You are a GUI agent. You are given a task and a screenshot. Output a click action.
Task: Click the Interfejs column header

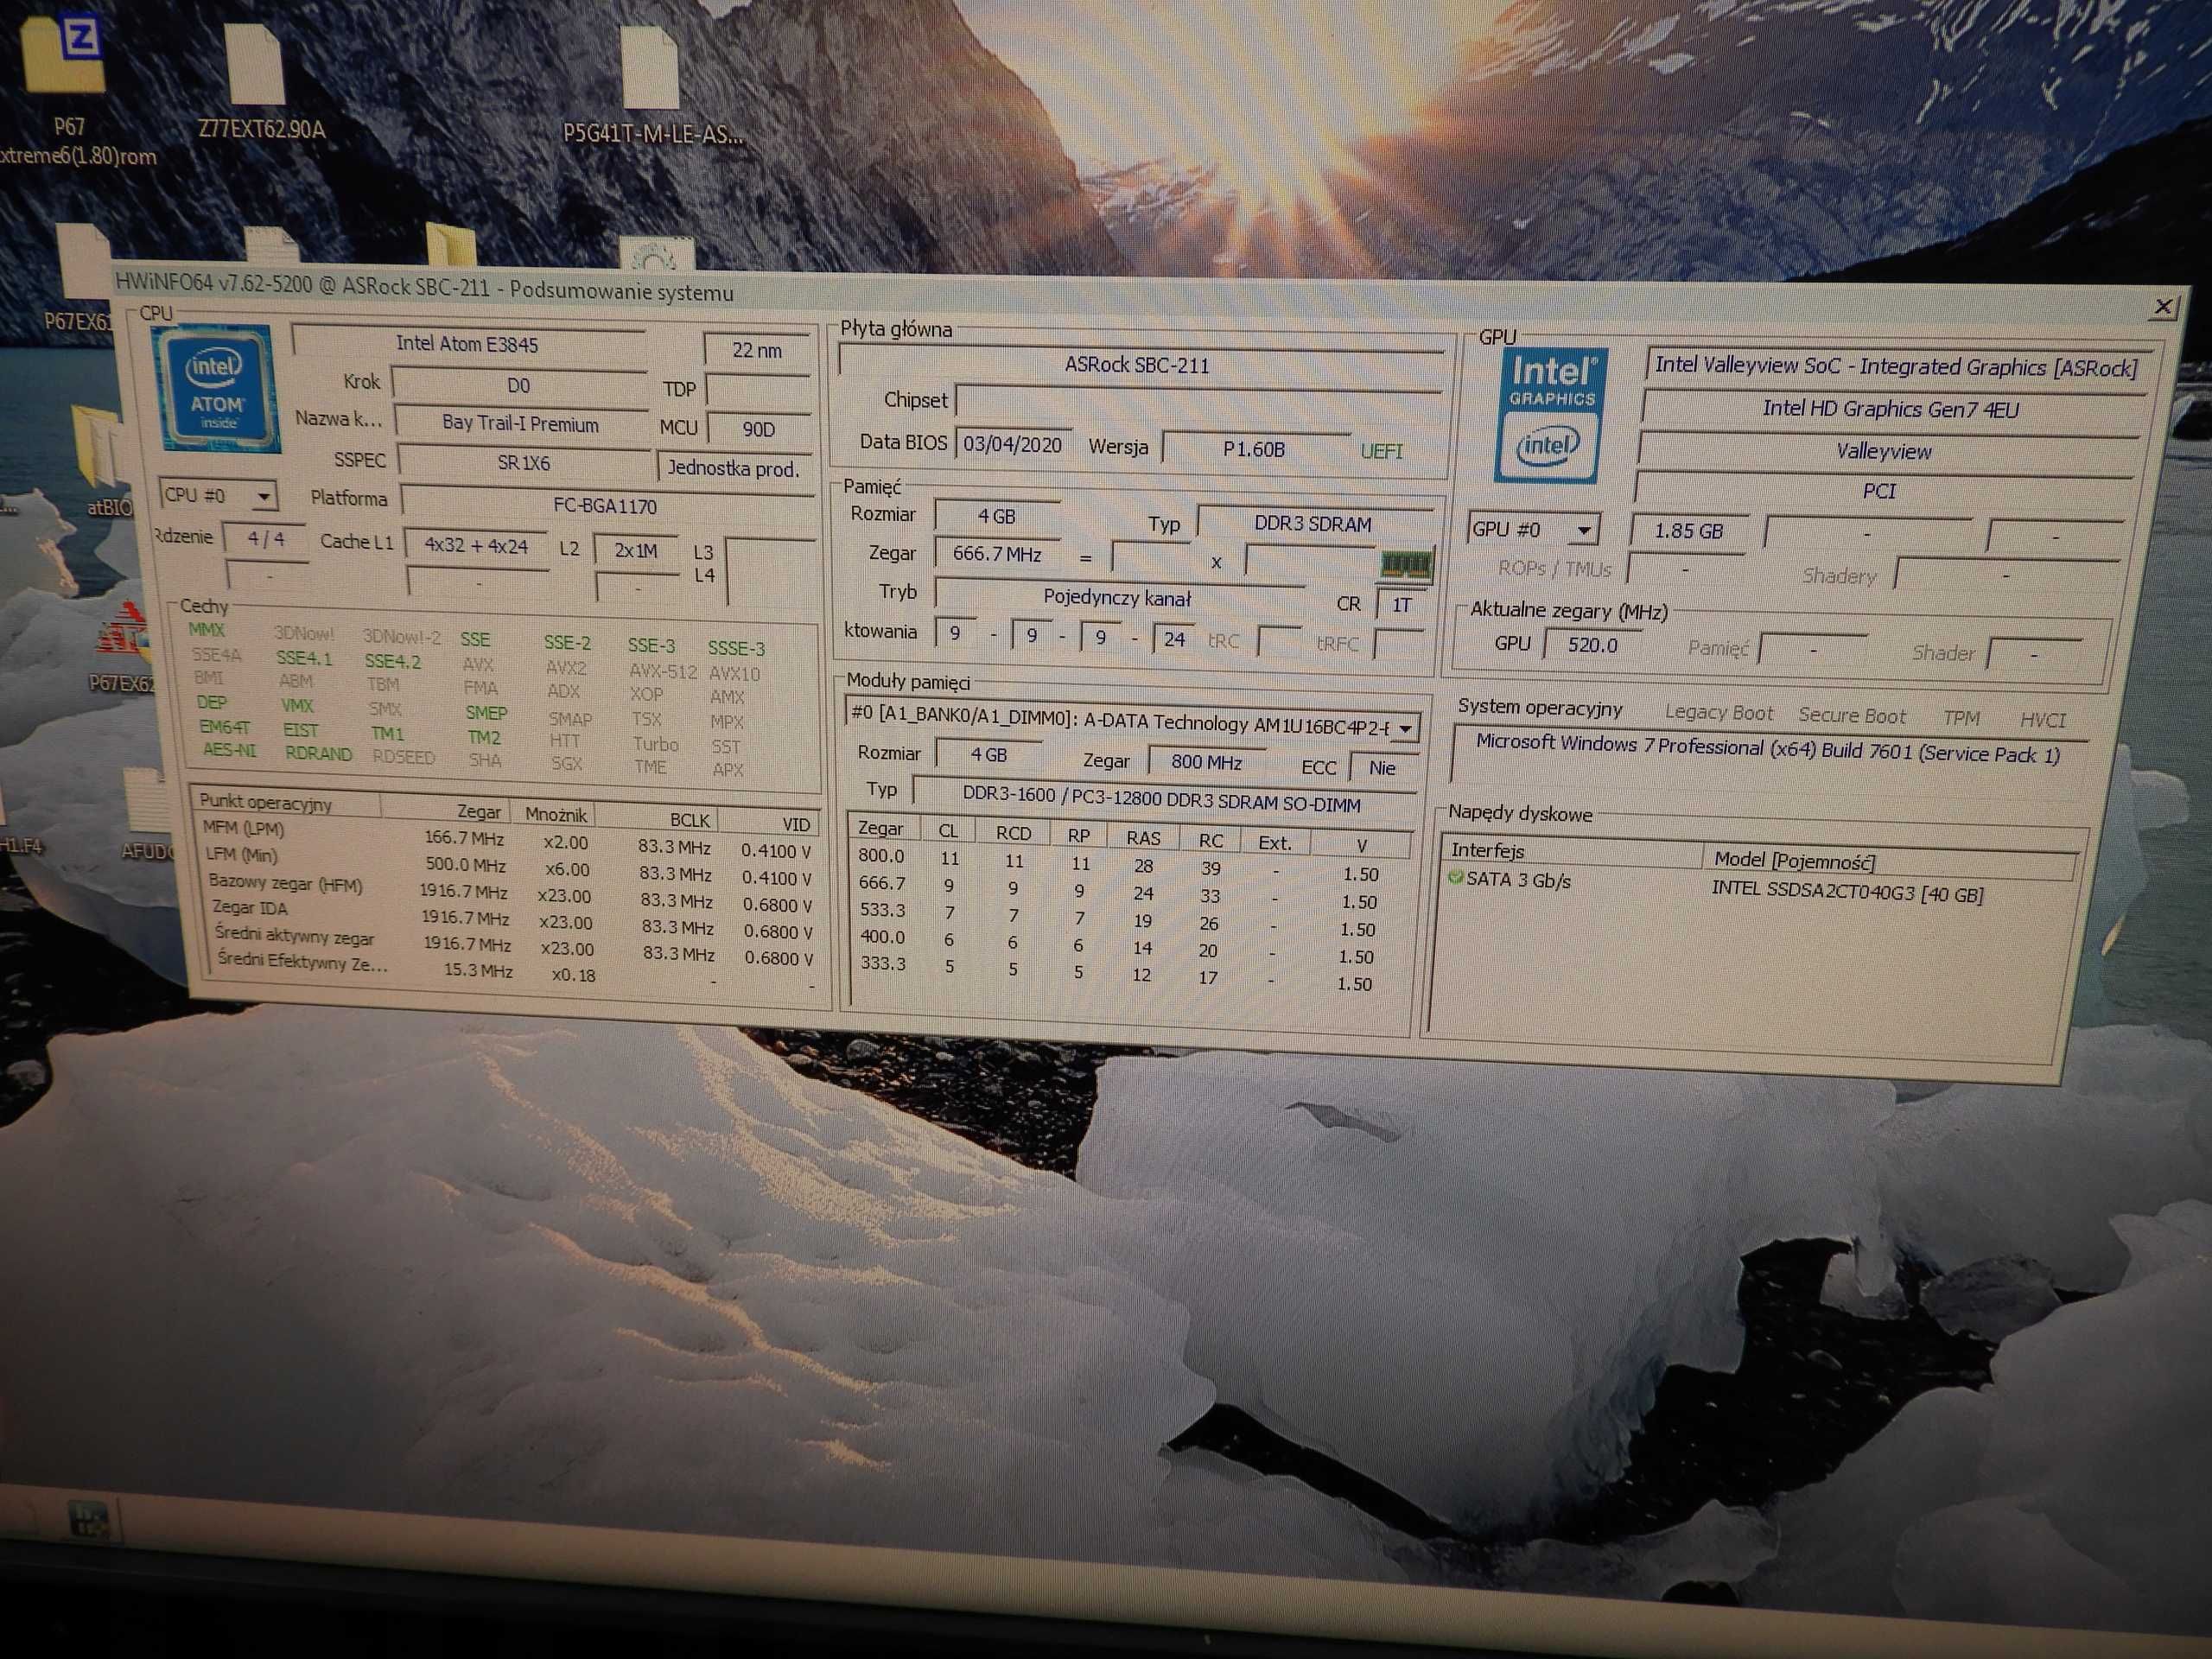click(1573, 851)
